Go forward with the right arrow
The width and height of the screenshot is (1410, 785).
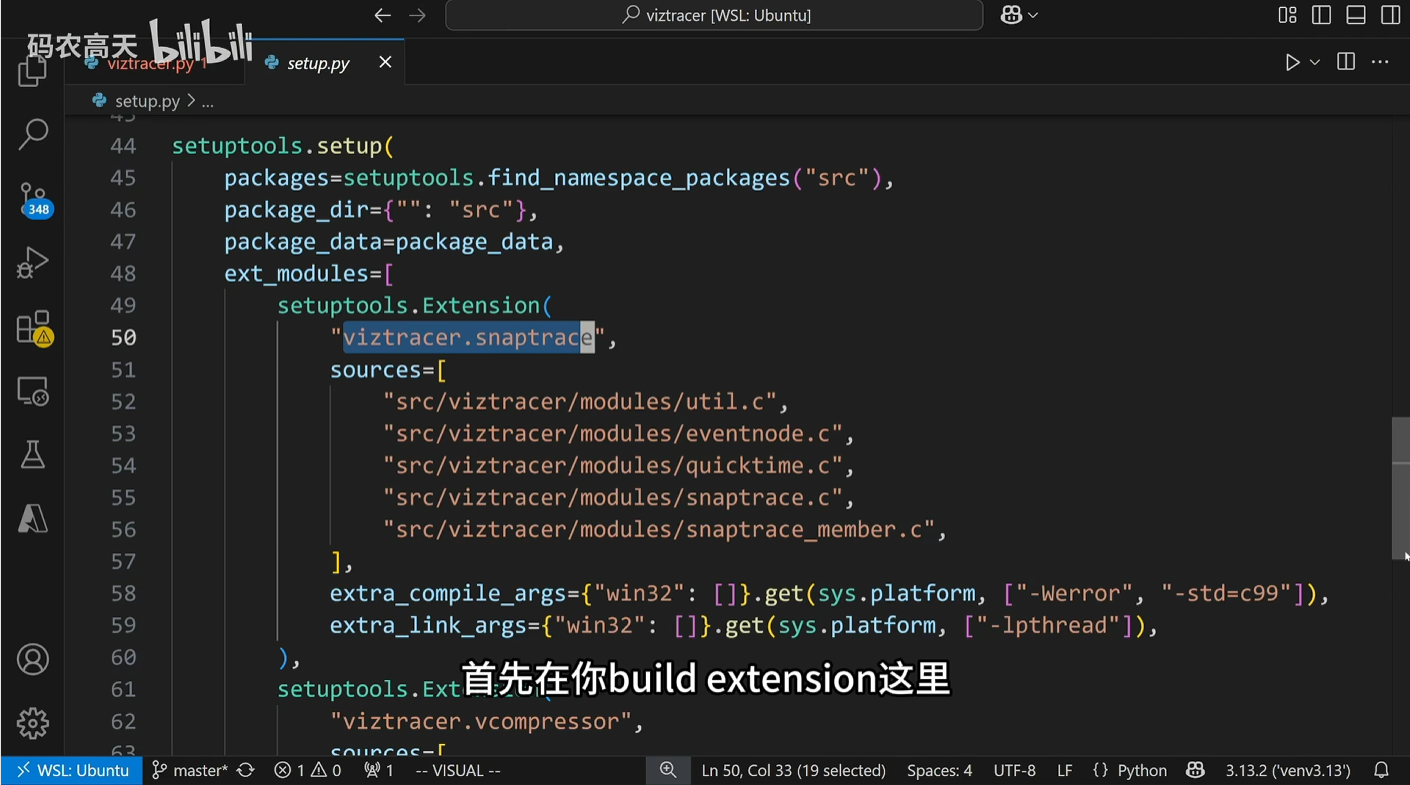pyautogui.click(x=418, y=15)
